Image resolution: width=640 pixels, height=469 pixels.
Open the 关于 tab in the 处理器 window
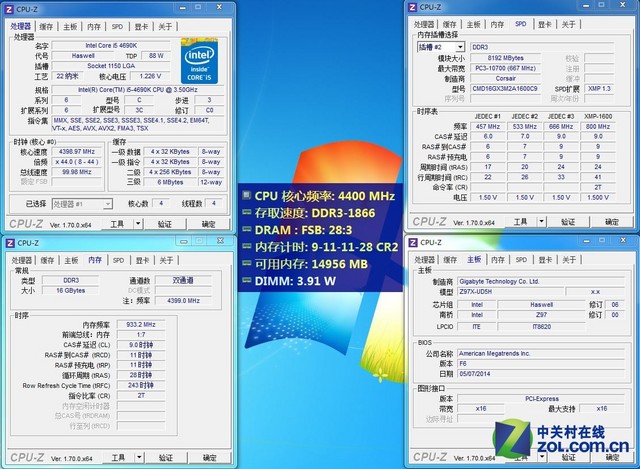point(165,27)
